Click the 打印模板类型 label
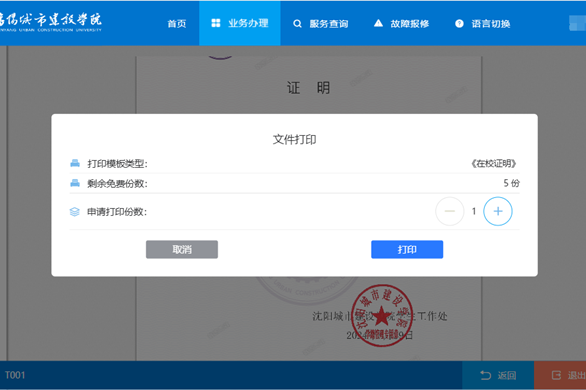The height and width of the screenshot is (390, 586). pos(117,164)
